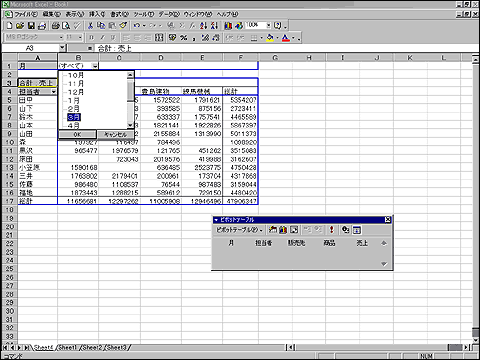Click the PivotTable field list scroll-down arrow
The height and width of the screenshot is (360, 480).
pyautogui.click(x=384, y=264)
